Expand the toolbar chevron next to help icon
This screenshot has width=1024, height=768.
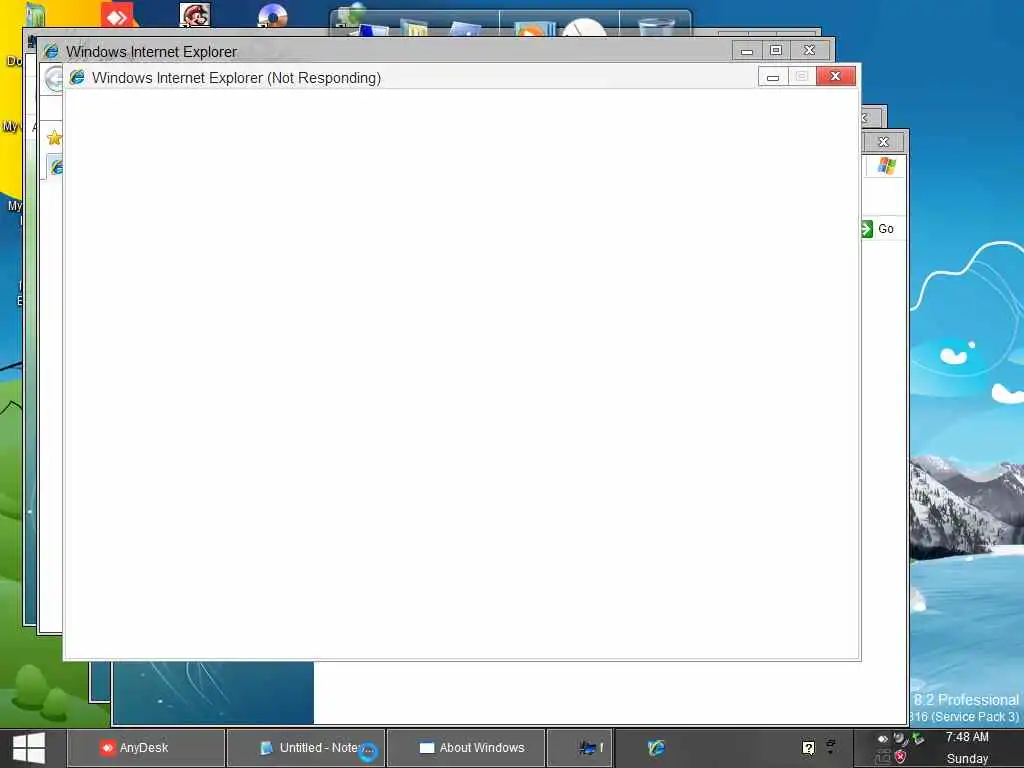[x=831, y=746]
